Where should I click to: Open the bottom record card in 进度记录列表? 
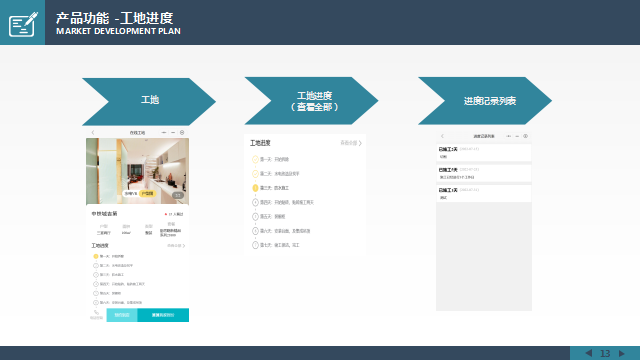pos(484,193)
